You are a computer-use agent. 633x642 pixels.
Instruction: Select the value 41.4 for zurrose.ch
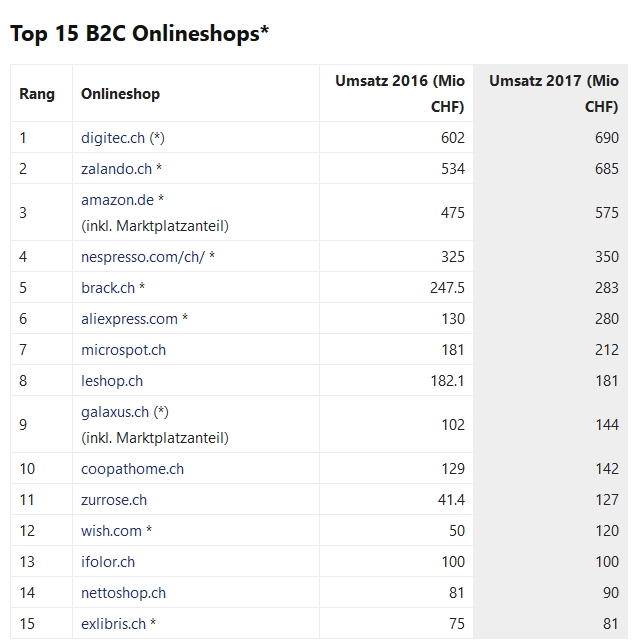pyautogui.click(x=451, y=500)
